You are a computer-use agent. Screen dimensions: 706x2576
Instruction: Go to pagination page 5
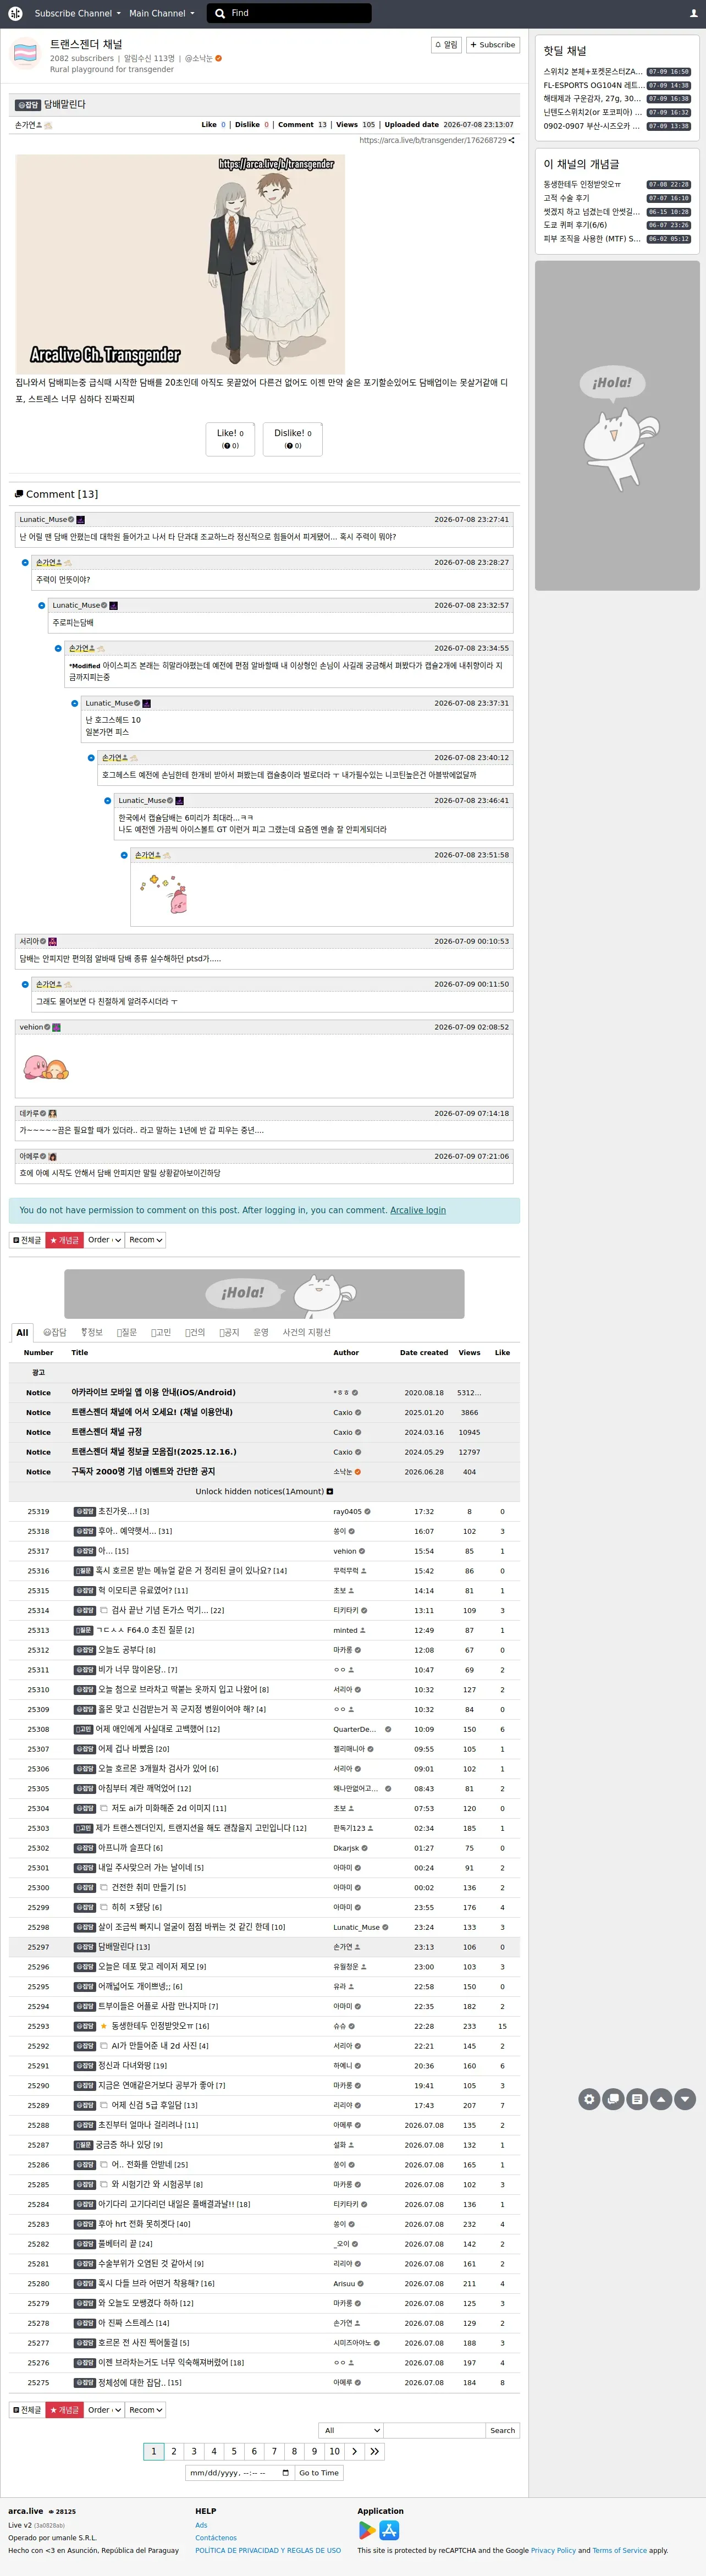coord(234,2451)
